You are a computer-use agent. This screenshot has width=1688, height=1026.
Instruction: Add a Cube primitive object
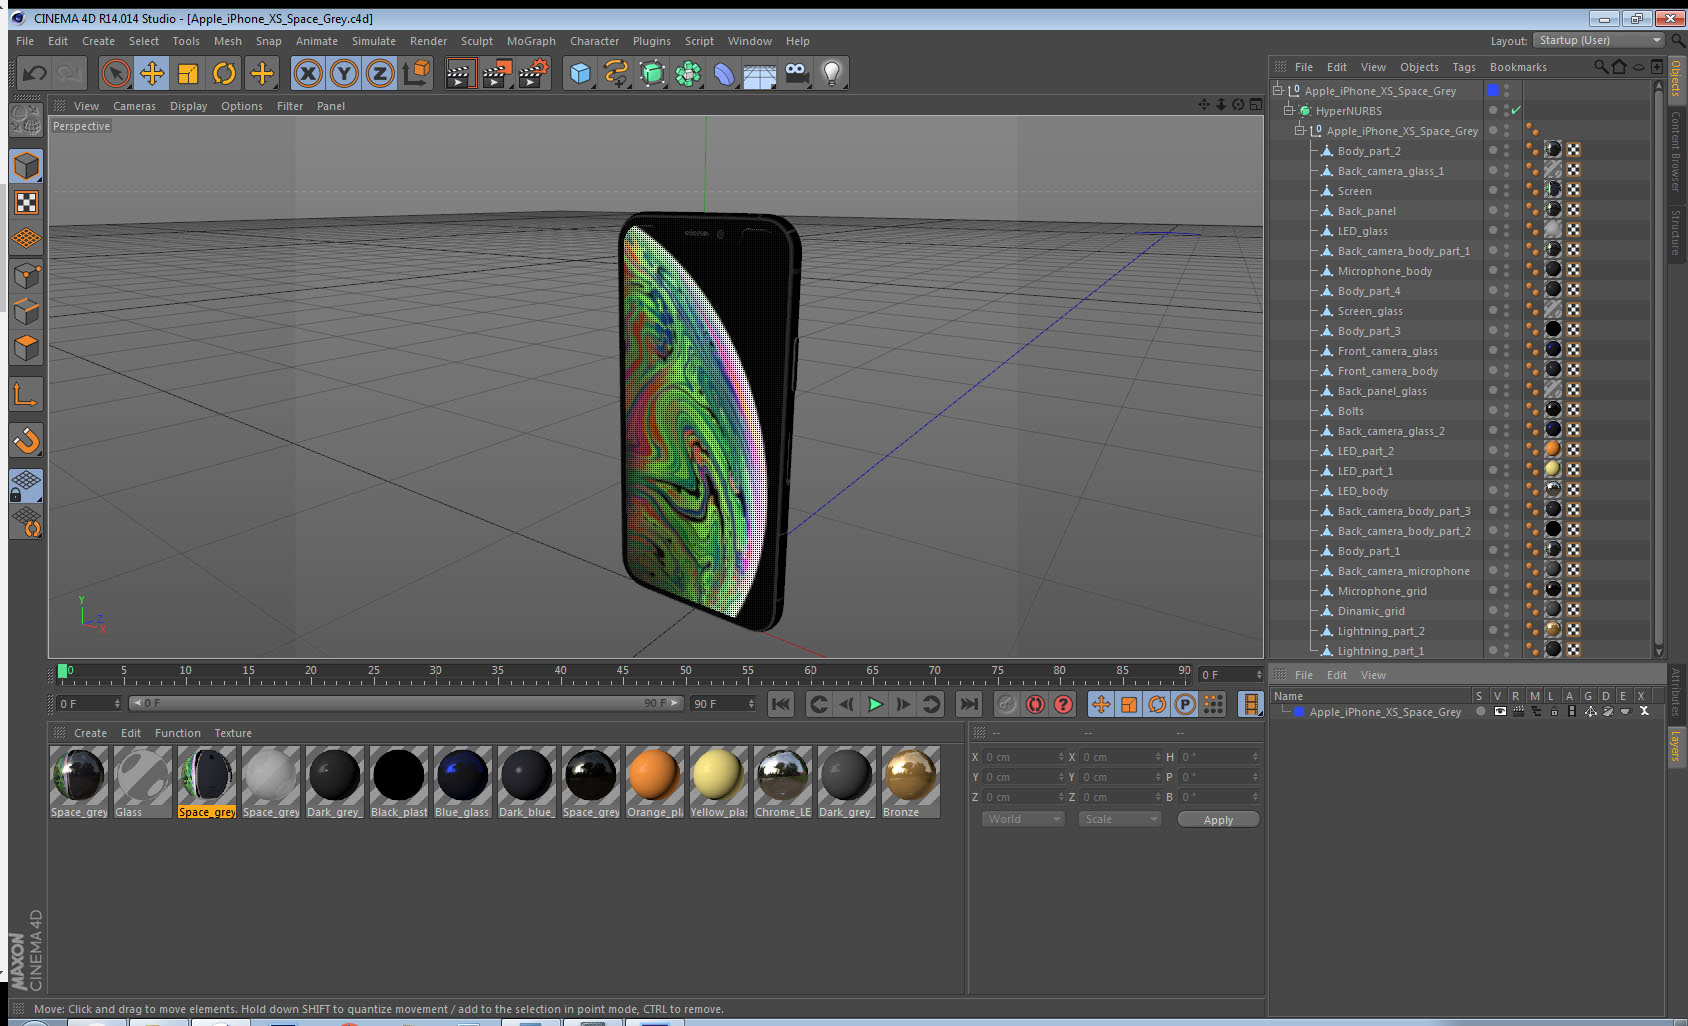tap(580, 73)
